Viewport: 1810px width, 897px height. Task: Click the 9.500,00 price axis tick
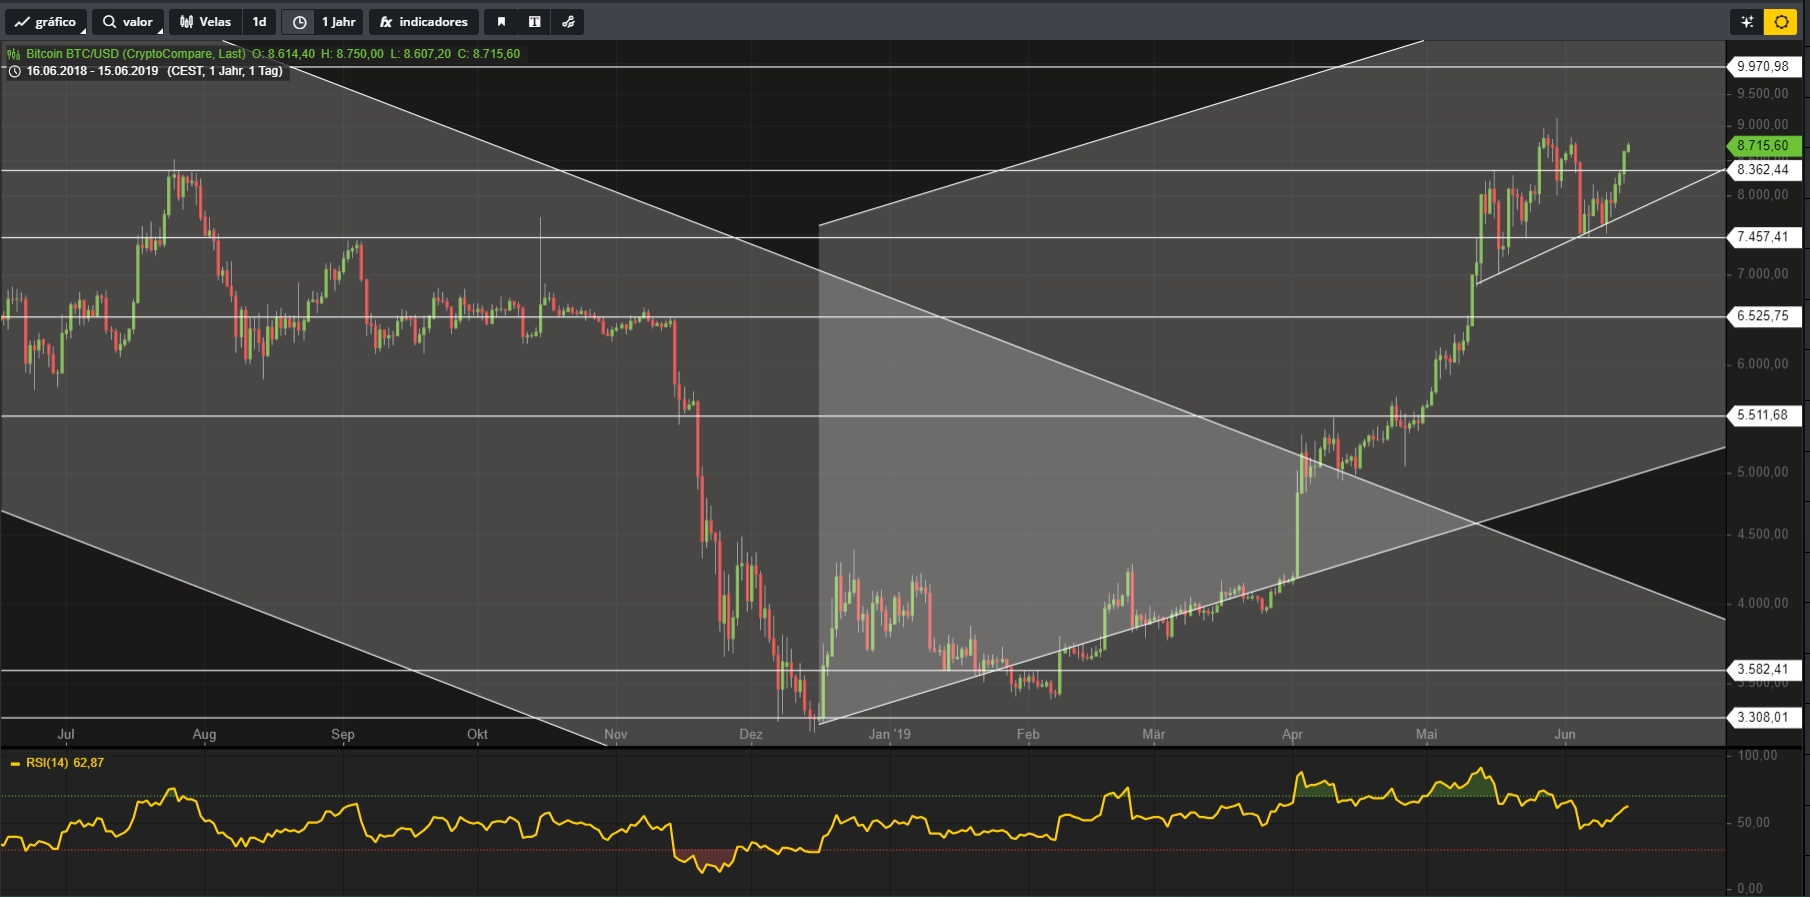click(1763, 94)
